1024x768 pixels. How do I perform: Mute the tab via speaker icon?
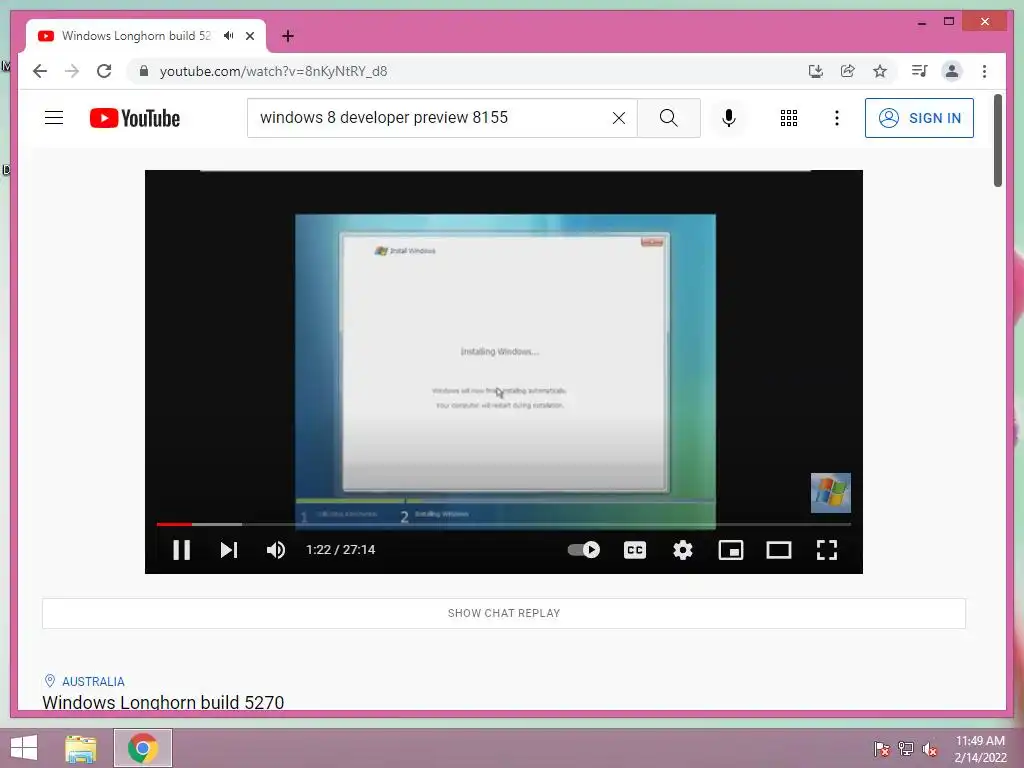[x=229, y=36]
